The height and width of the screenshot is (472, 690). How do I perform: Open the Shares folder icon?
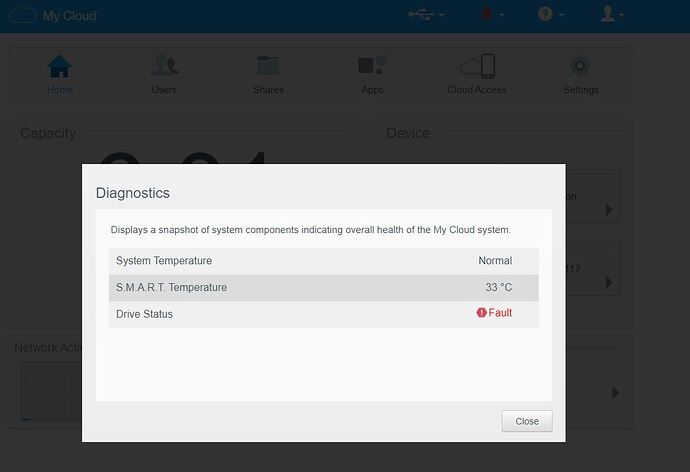coord(268,65)
